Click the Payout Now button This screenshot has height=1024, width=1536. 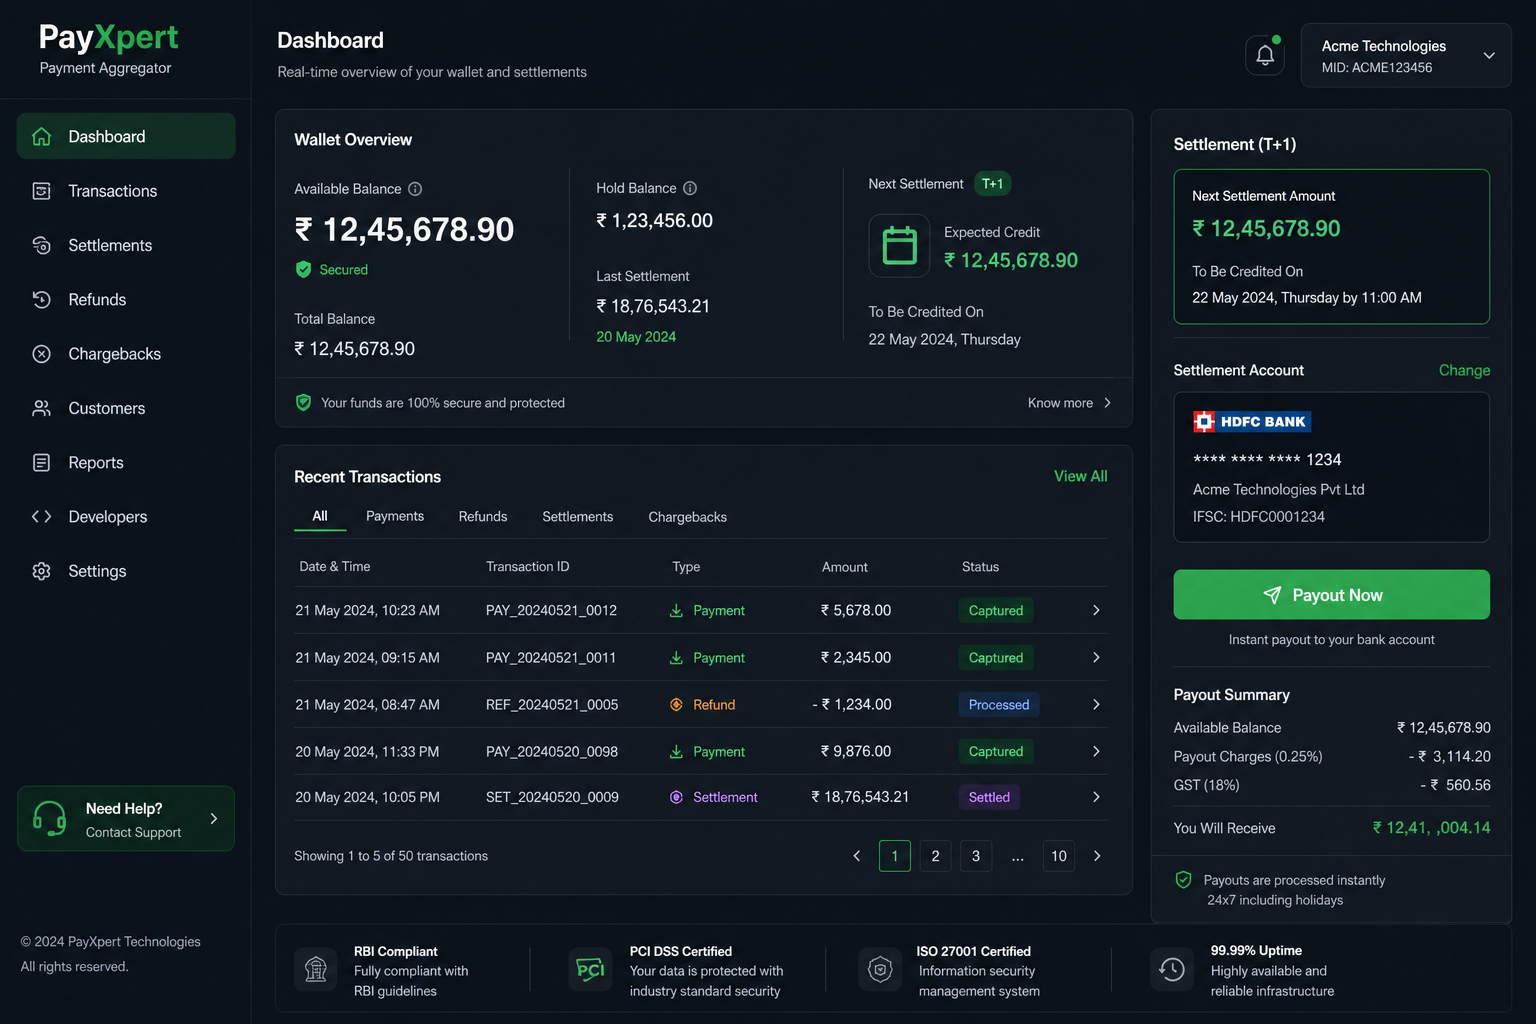pyautogui.click(x=1331, y=595)
